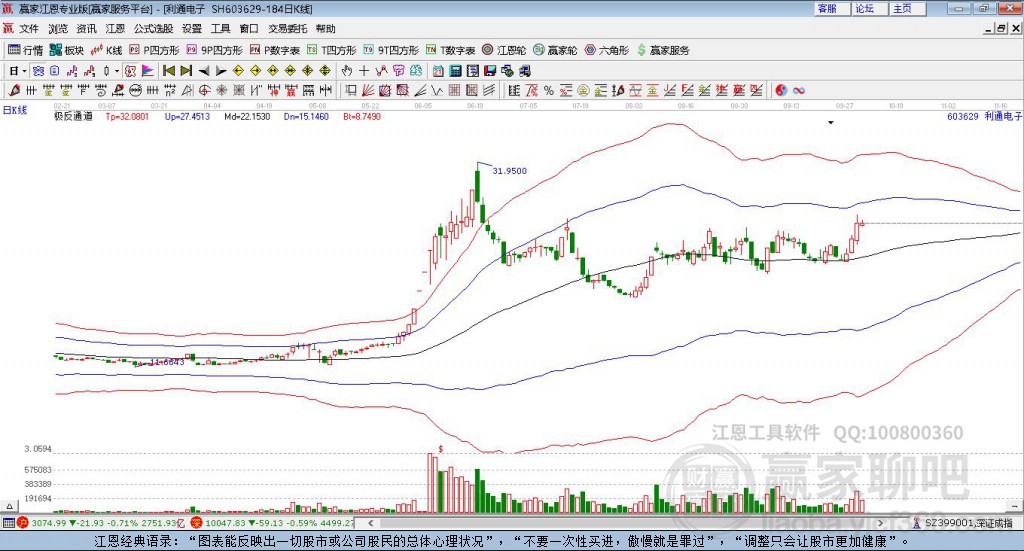Viewport: 1024px width, 551px height.
Task: Open the 文件 menu
Action: click(29, 29)
